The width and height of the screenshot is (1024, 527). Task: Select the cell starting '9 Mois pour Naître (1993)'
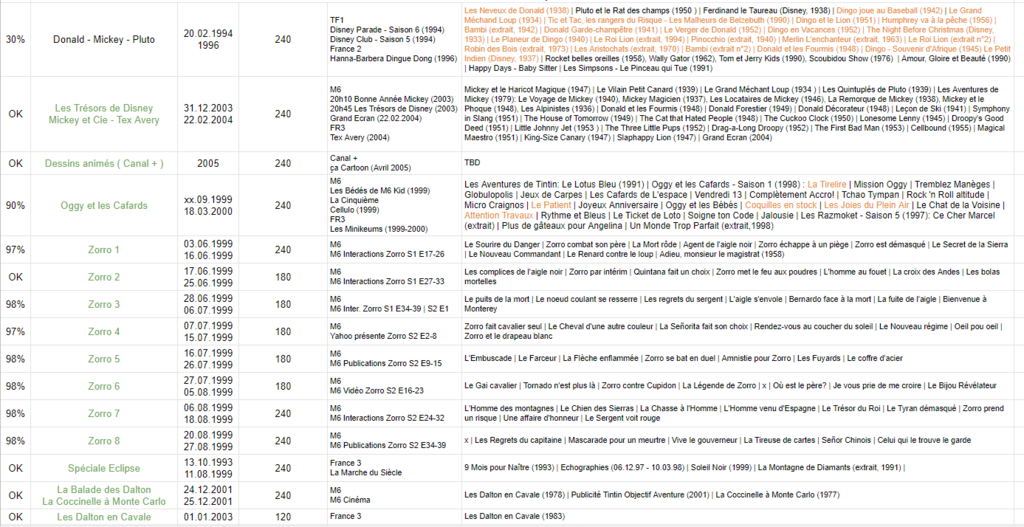(738, 469)
